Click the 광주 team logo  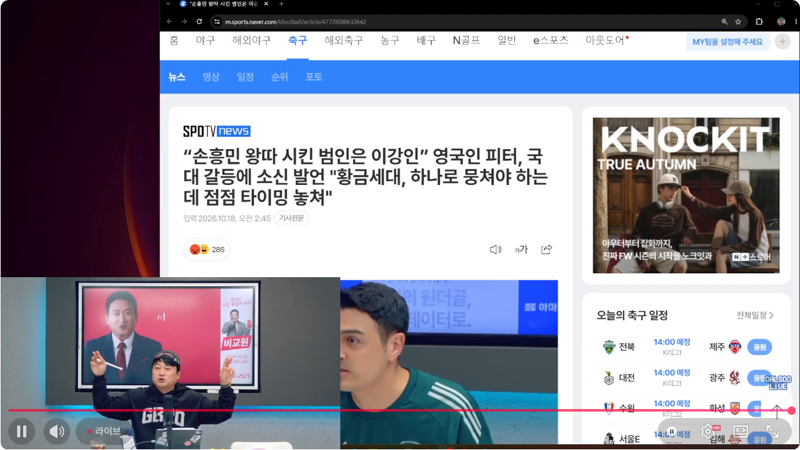[x=735, y=378]
